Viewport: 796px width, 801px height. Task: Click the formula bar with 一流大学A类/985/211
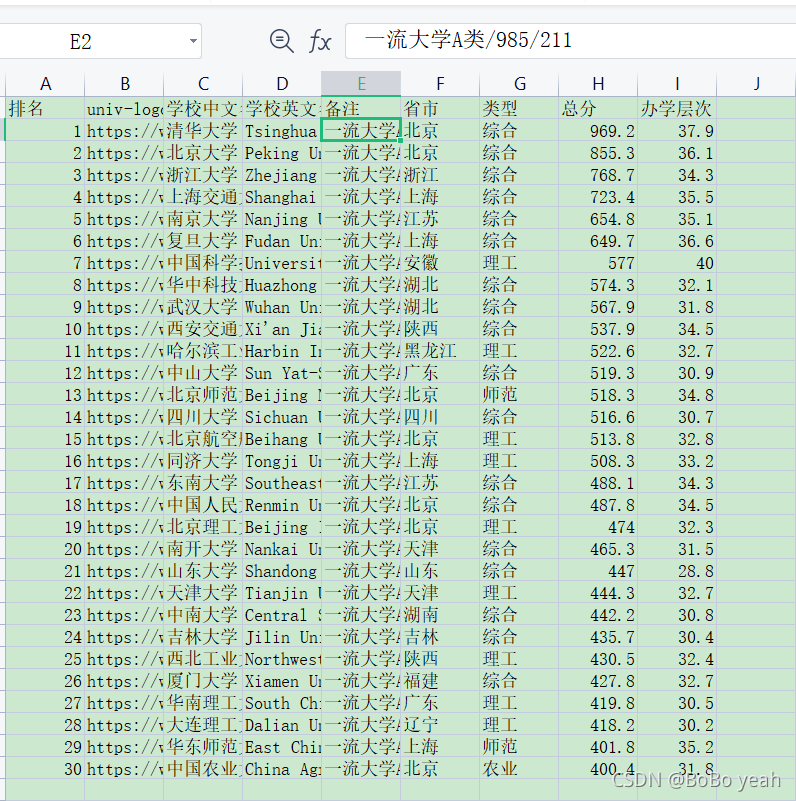pyautogui.click(x=570, y=41)
